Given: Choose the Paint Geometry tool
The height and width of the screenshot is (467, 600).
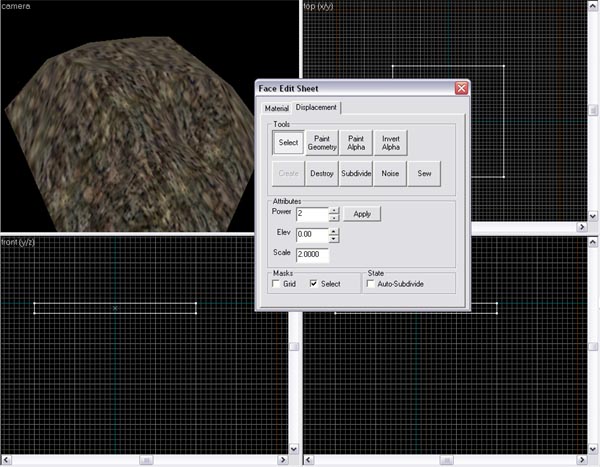Looking at the screenshot, I should tap(322, 143).
